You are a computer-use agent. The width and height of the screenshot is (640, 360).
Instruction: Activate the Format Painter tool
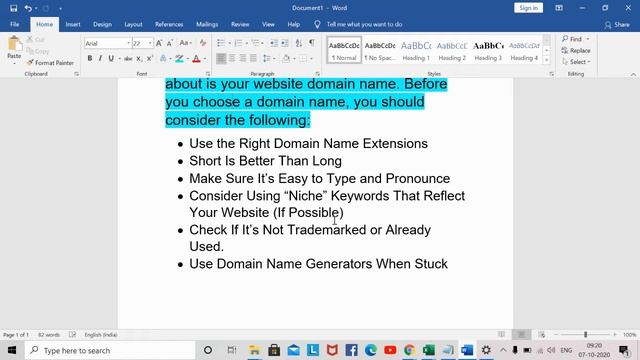50,63
